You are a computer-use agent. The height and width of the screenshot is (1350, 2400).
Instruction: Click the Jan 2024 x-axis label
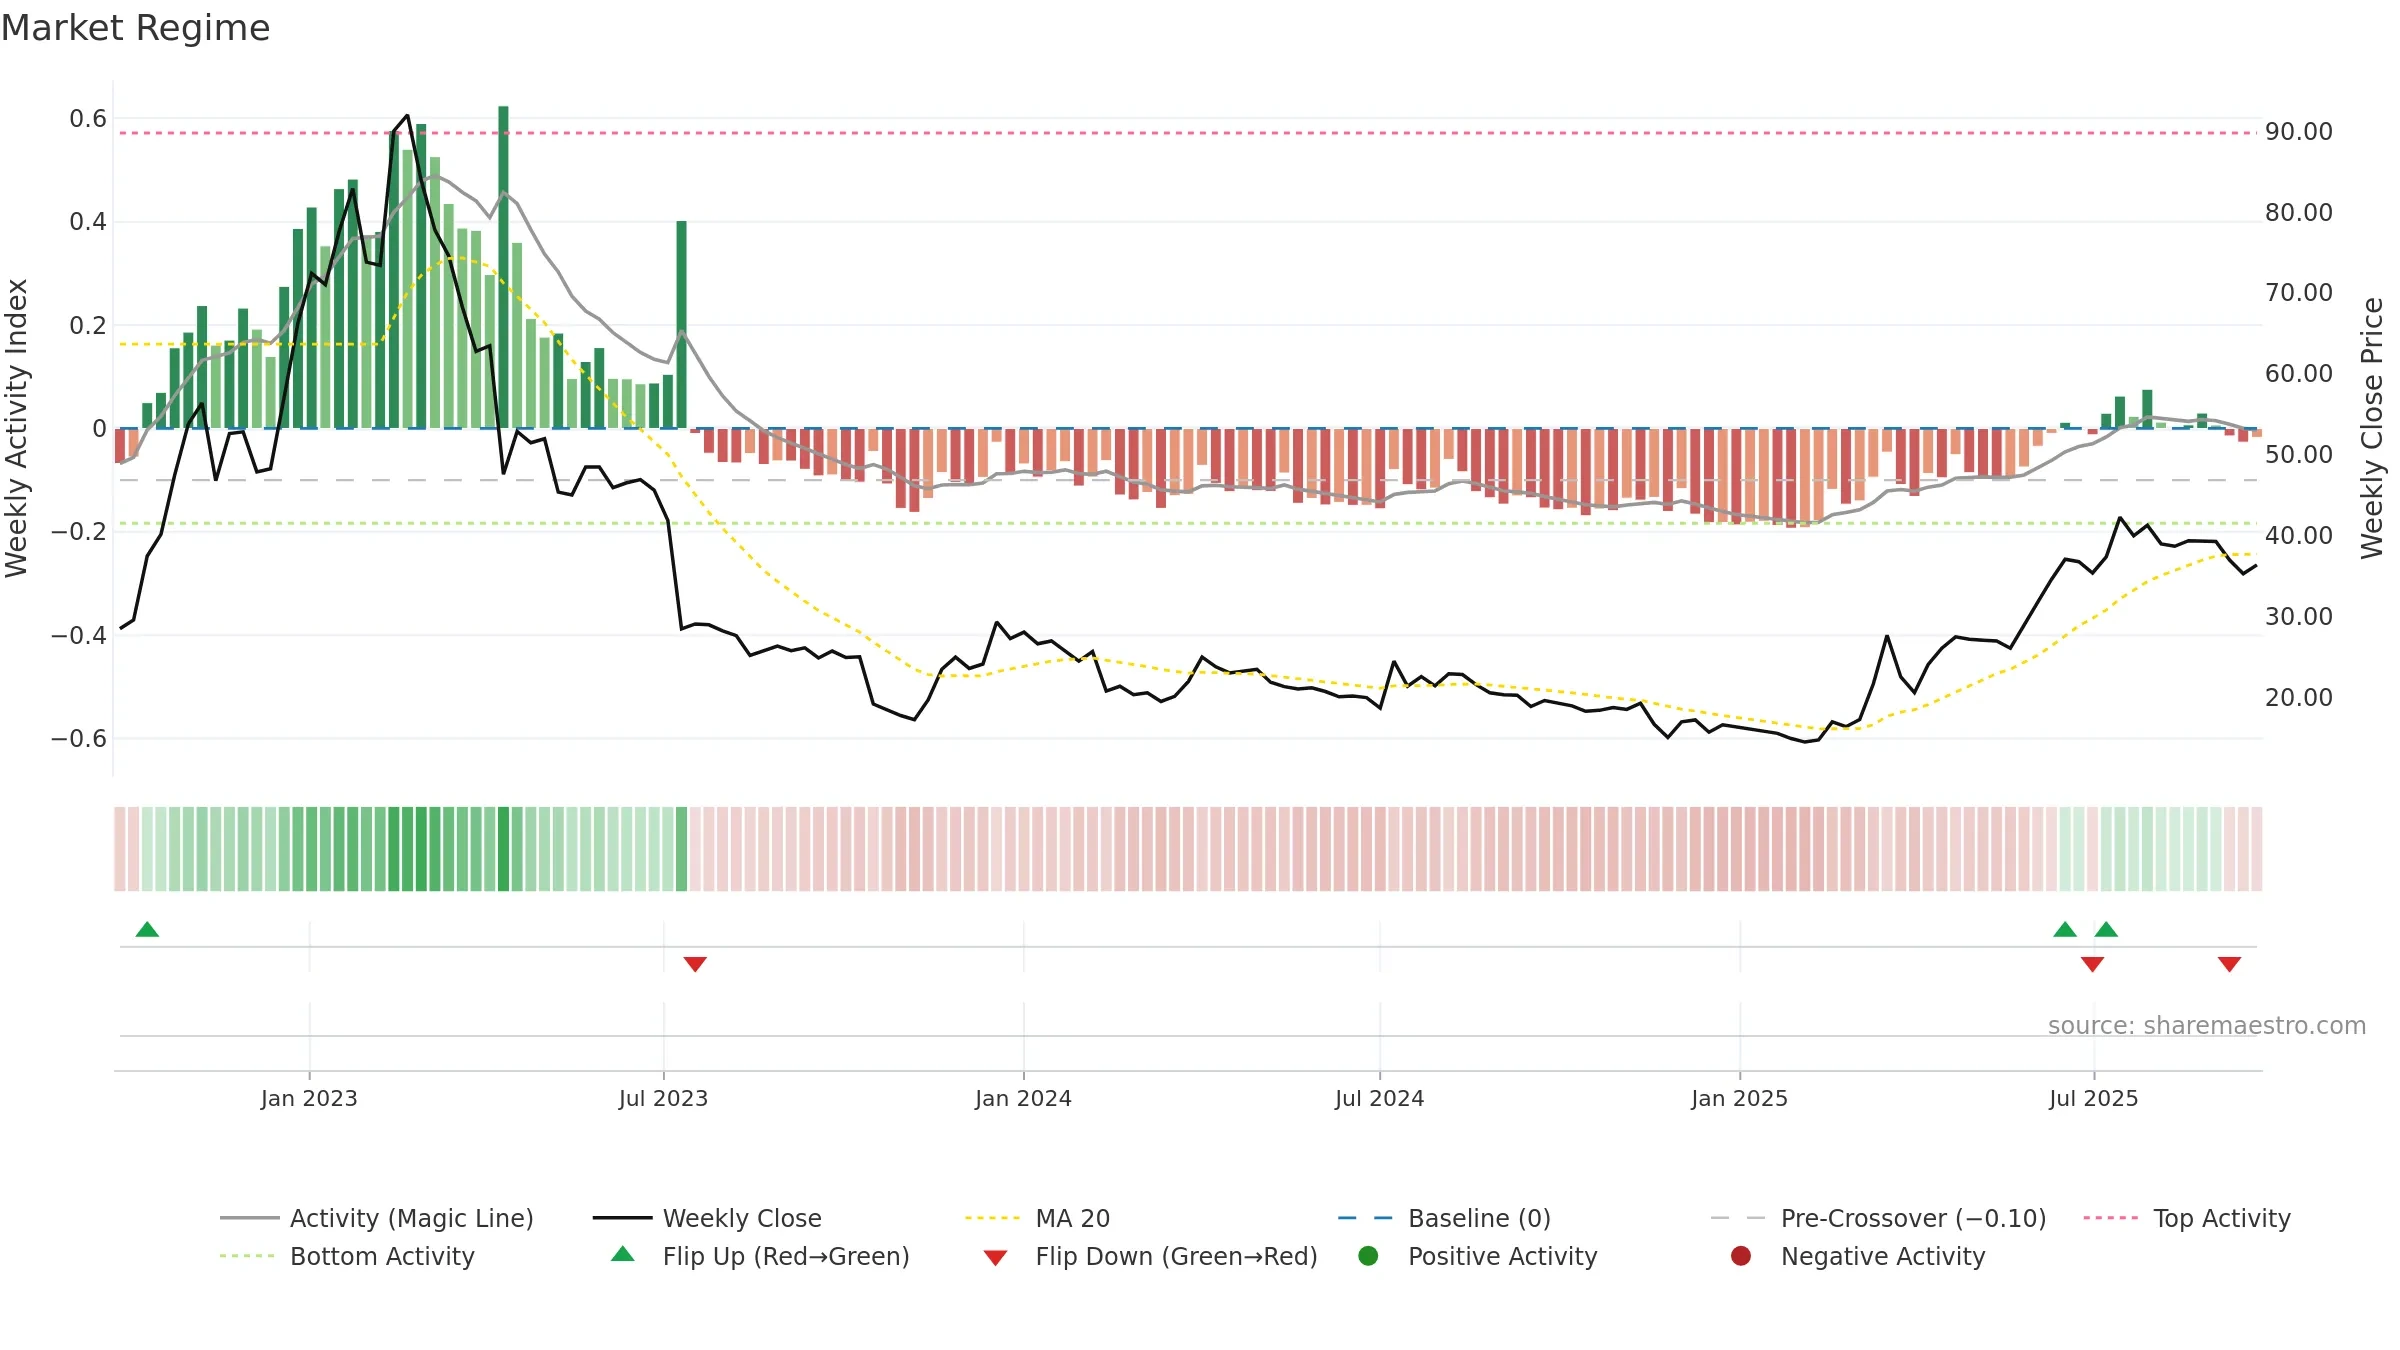(1023, 1098)
